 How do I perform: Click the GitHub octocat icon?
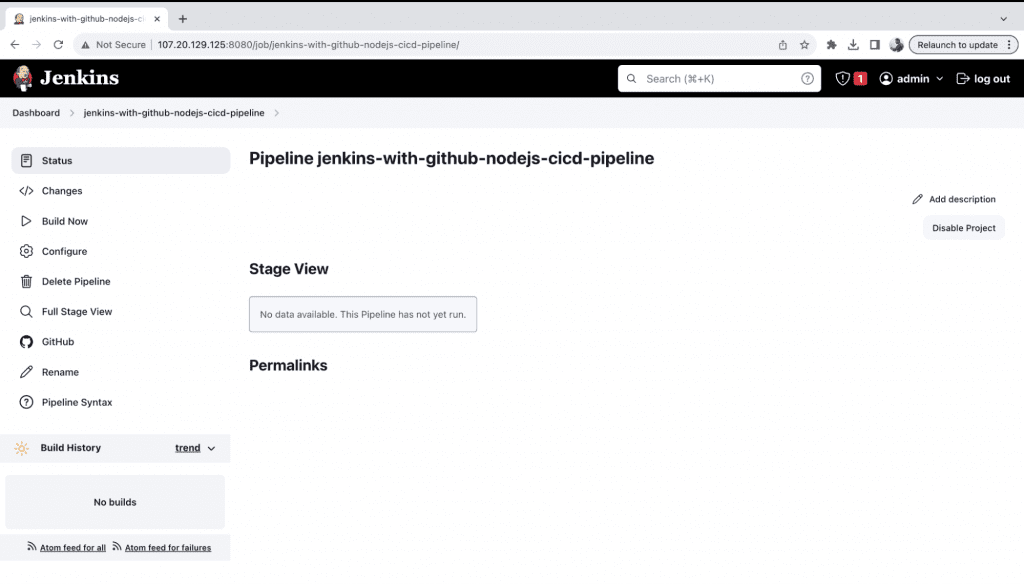26,342
